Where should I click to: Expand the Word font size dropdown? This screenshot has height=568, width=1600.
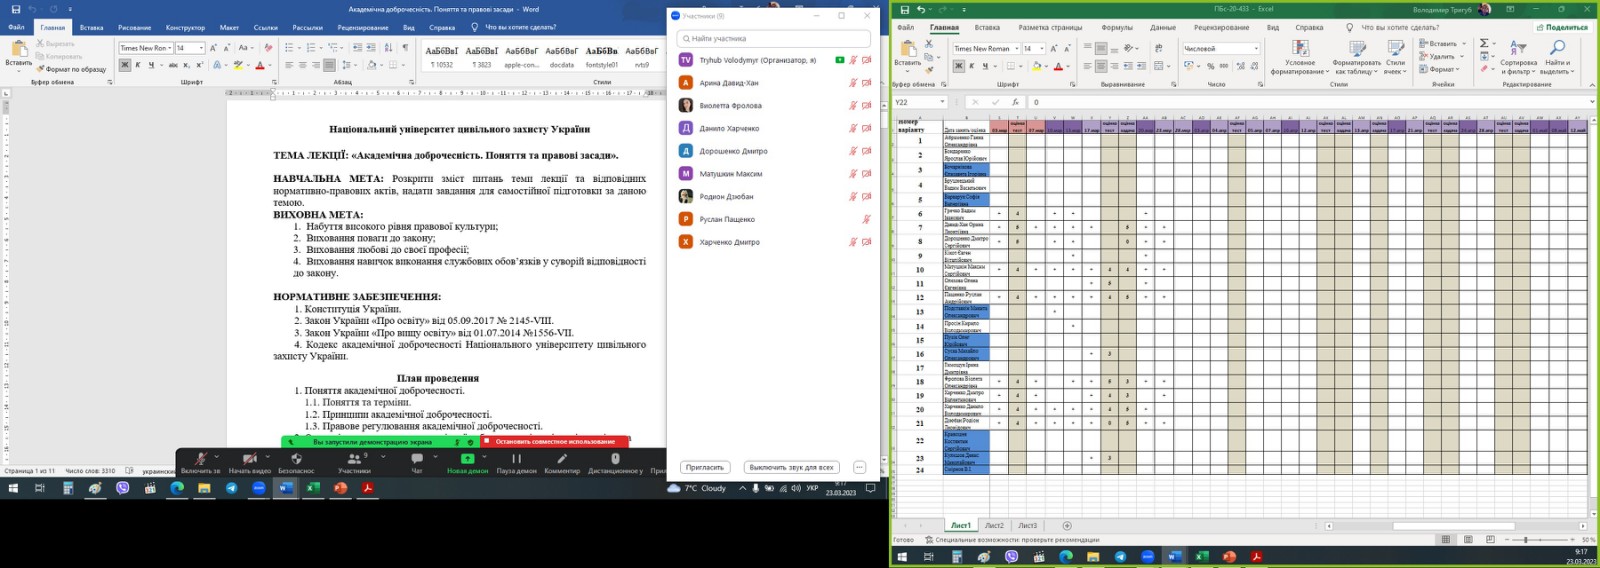click(x=201, y=48)
